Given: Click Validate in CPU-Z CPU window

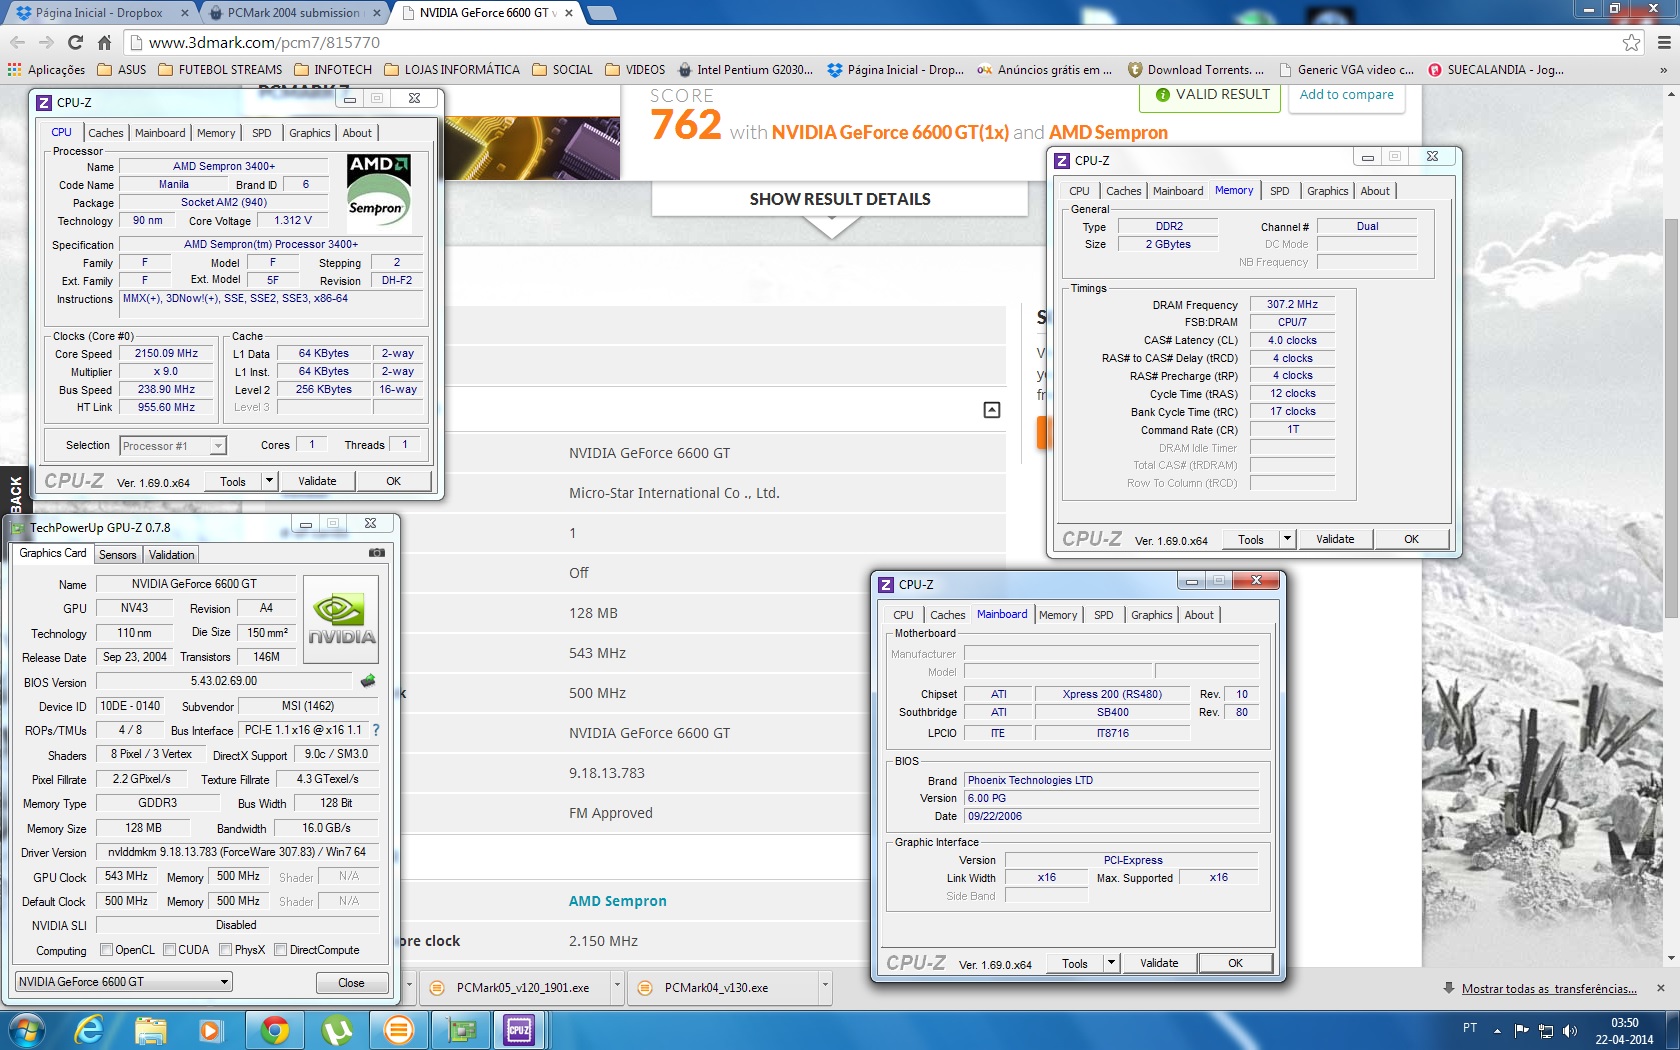Looking at the screenshot, I should [x=317, y=481].
